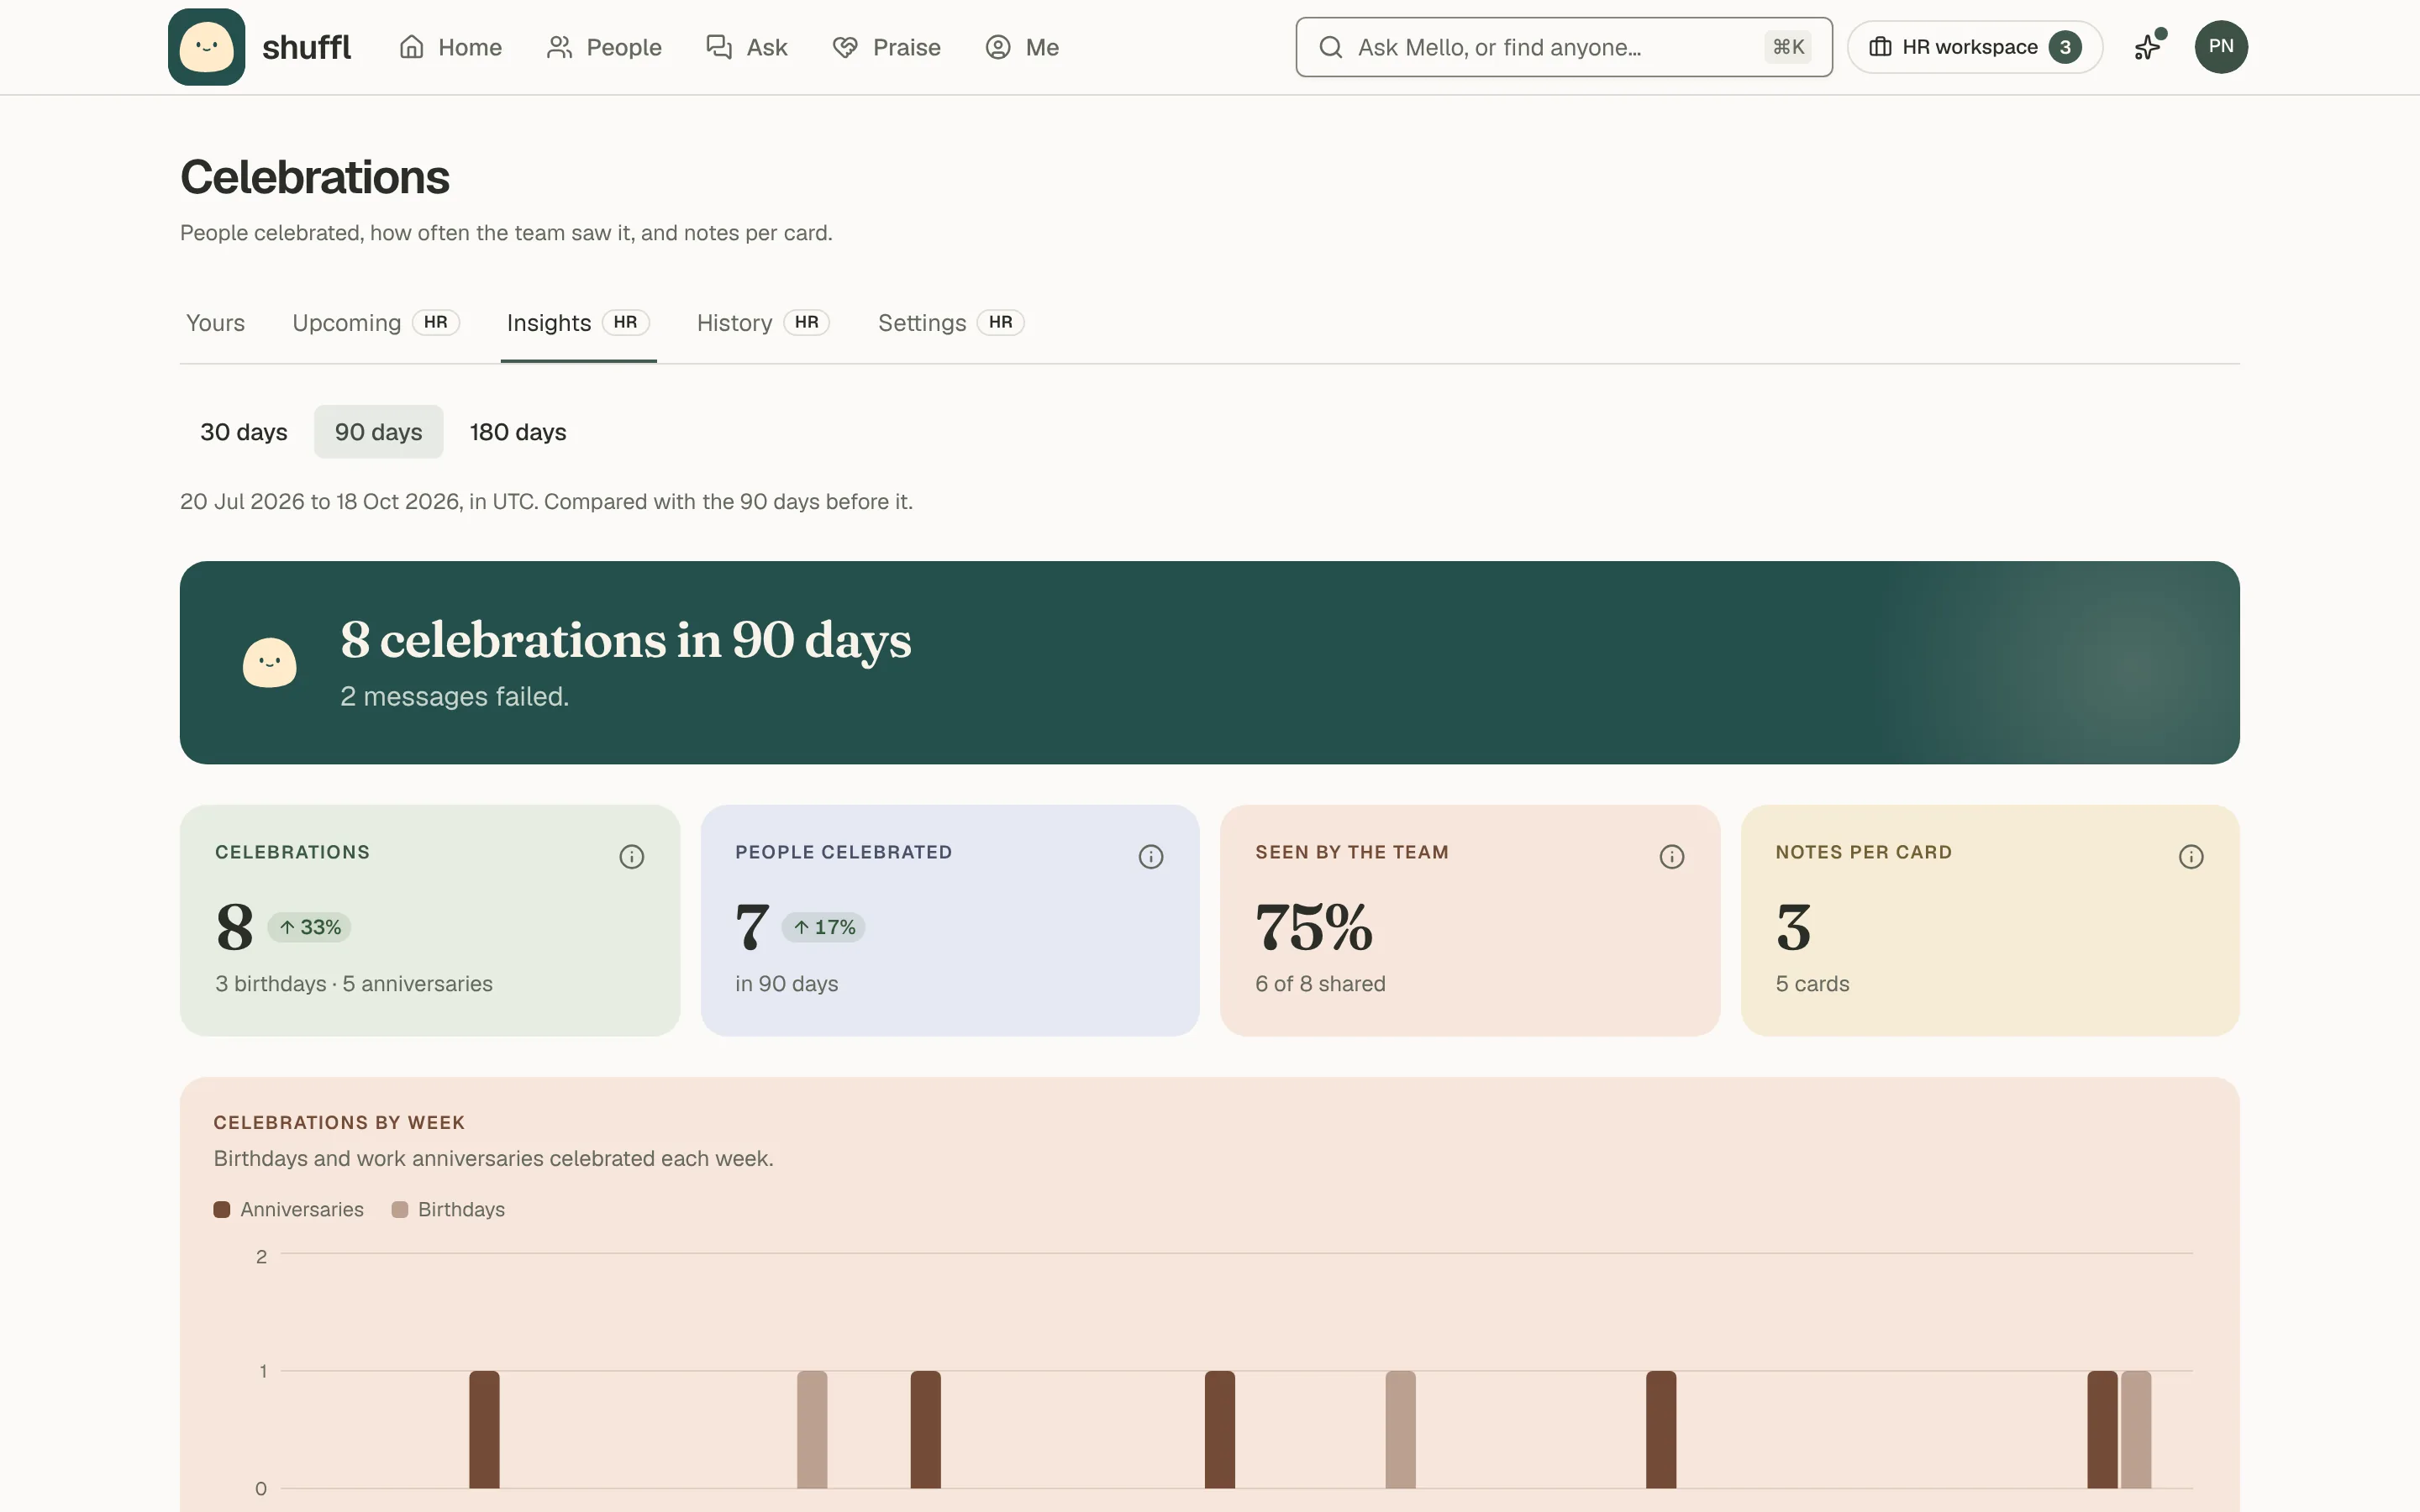
Task: Click the first light birthday bar in the chart
Action: click(x=812, y=1430)
